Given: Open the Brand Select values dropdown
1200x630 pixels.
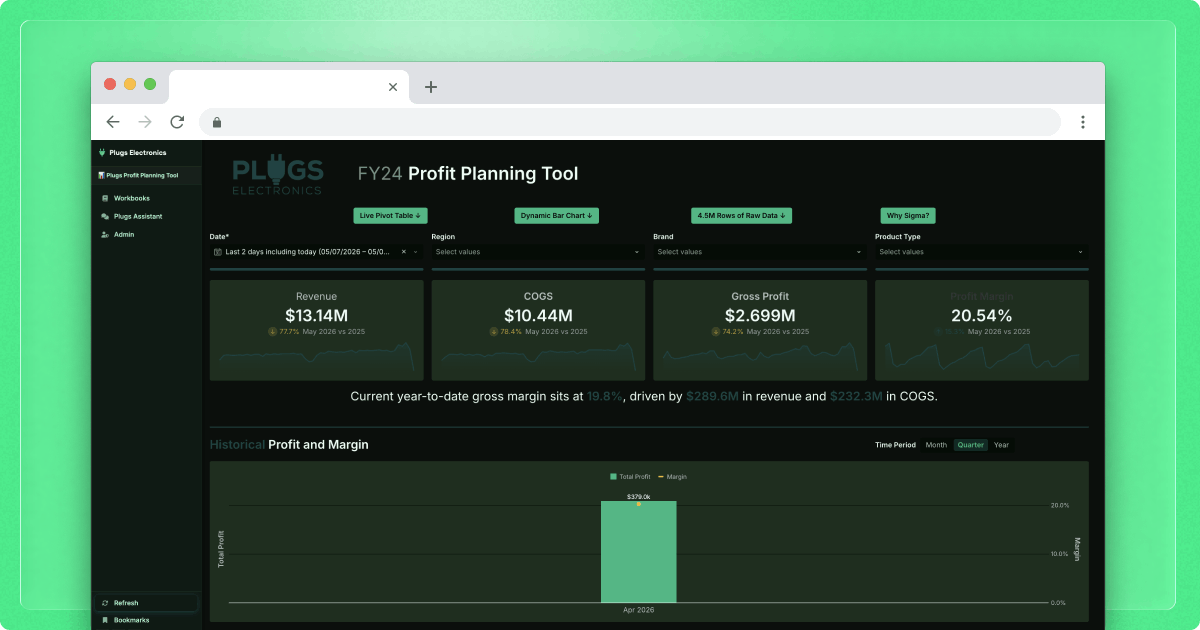Looking at the screenshot, I should [x=760, y=252].
